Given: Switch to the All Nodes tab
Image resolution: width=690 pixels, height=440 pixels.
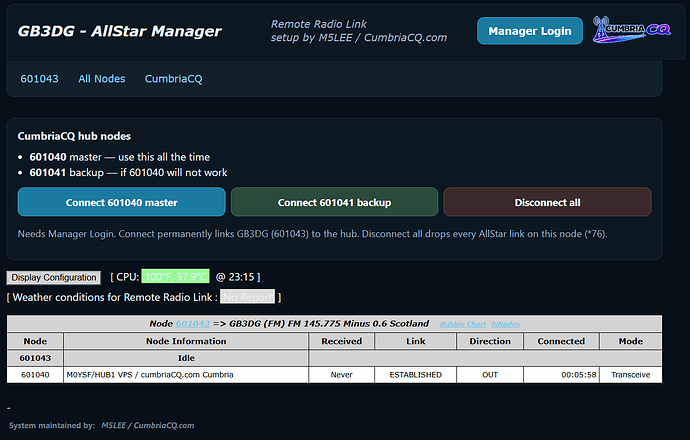Looking at the screenshot, I should 102,79.
